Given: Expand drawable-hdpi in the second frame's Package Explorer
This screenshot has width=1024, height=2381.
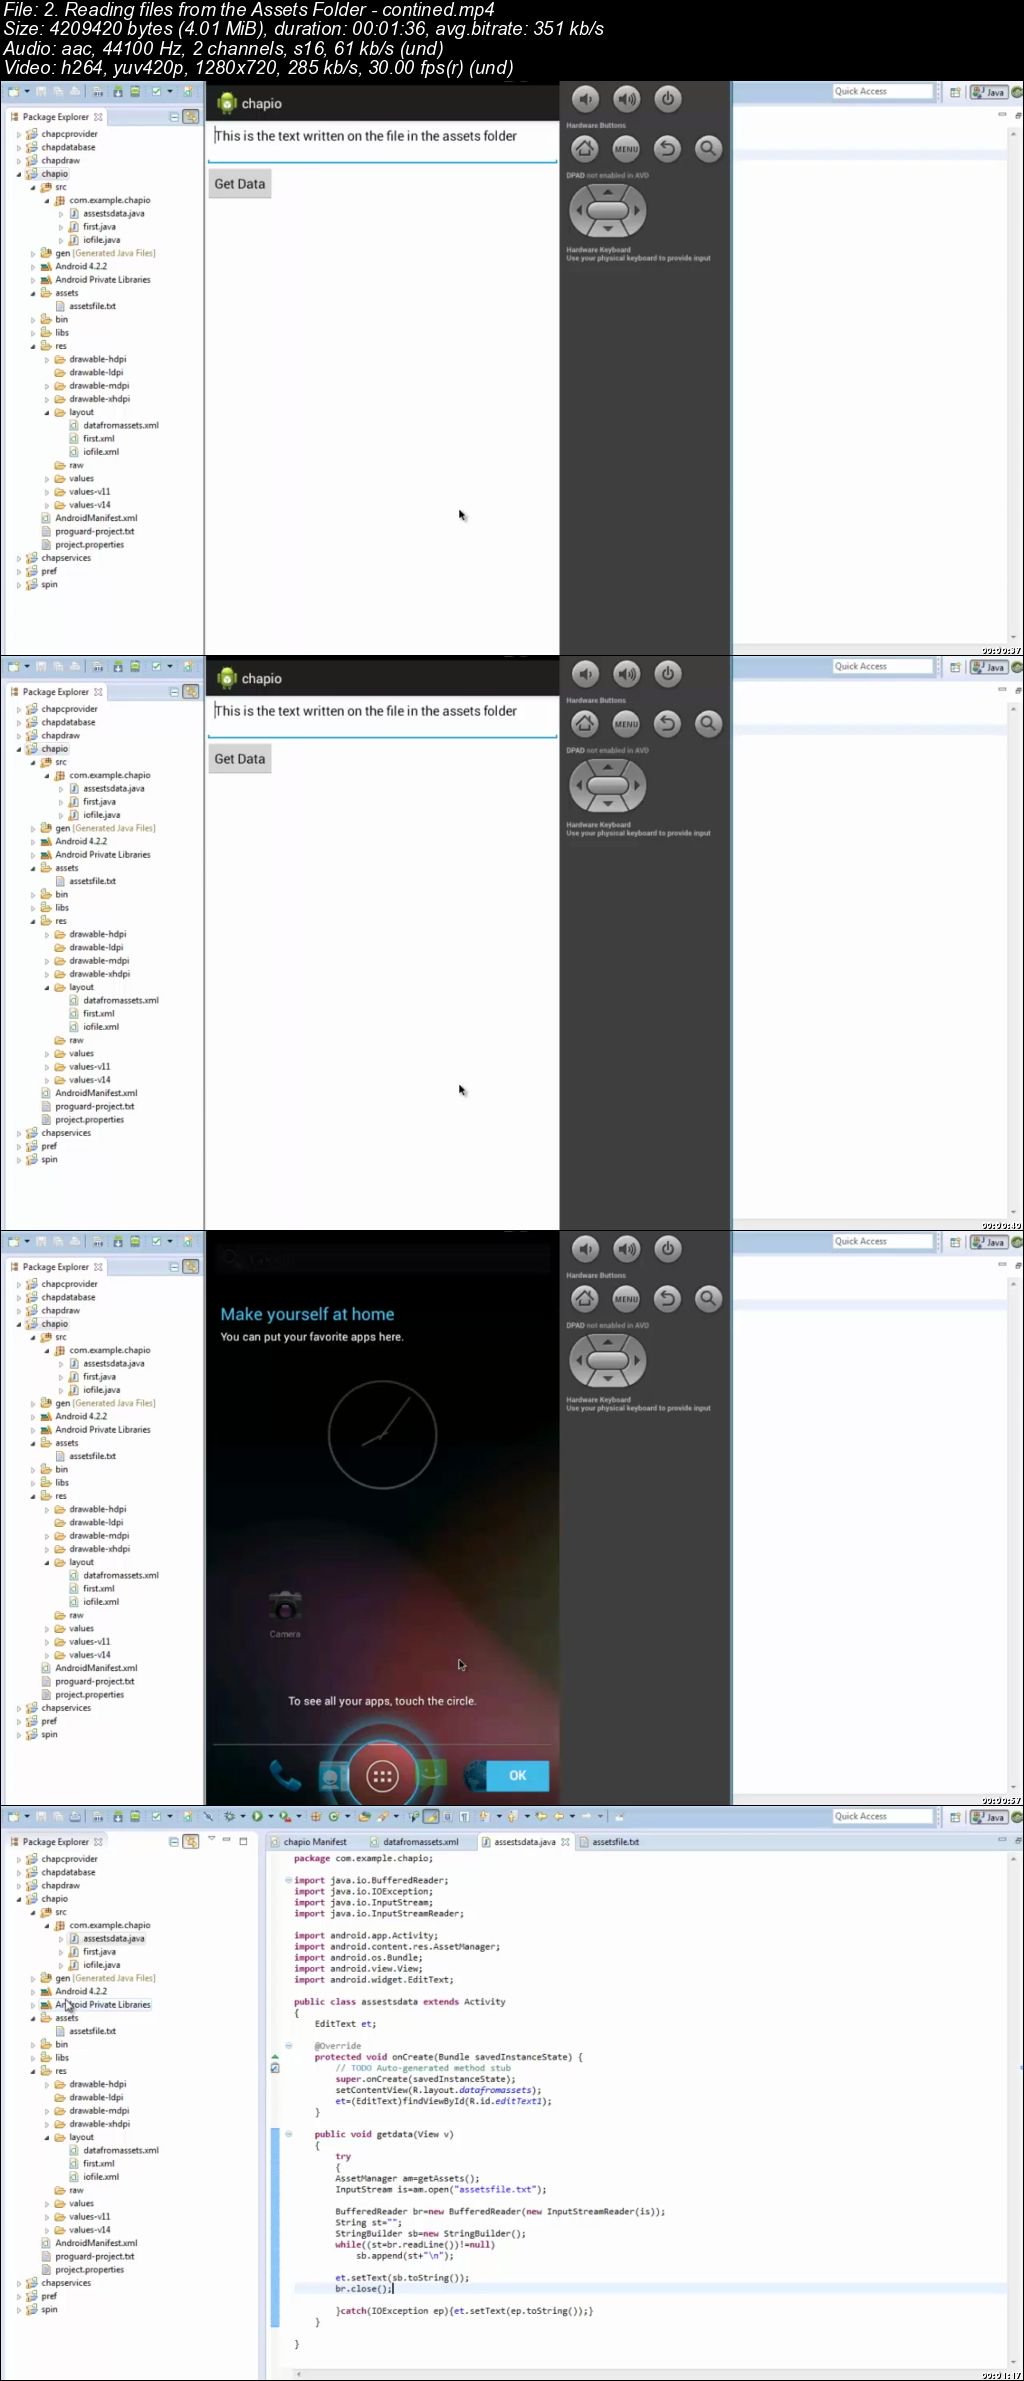Looking at the screenshot, I should (46, 934).
